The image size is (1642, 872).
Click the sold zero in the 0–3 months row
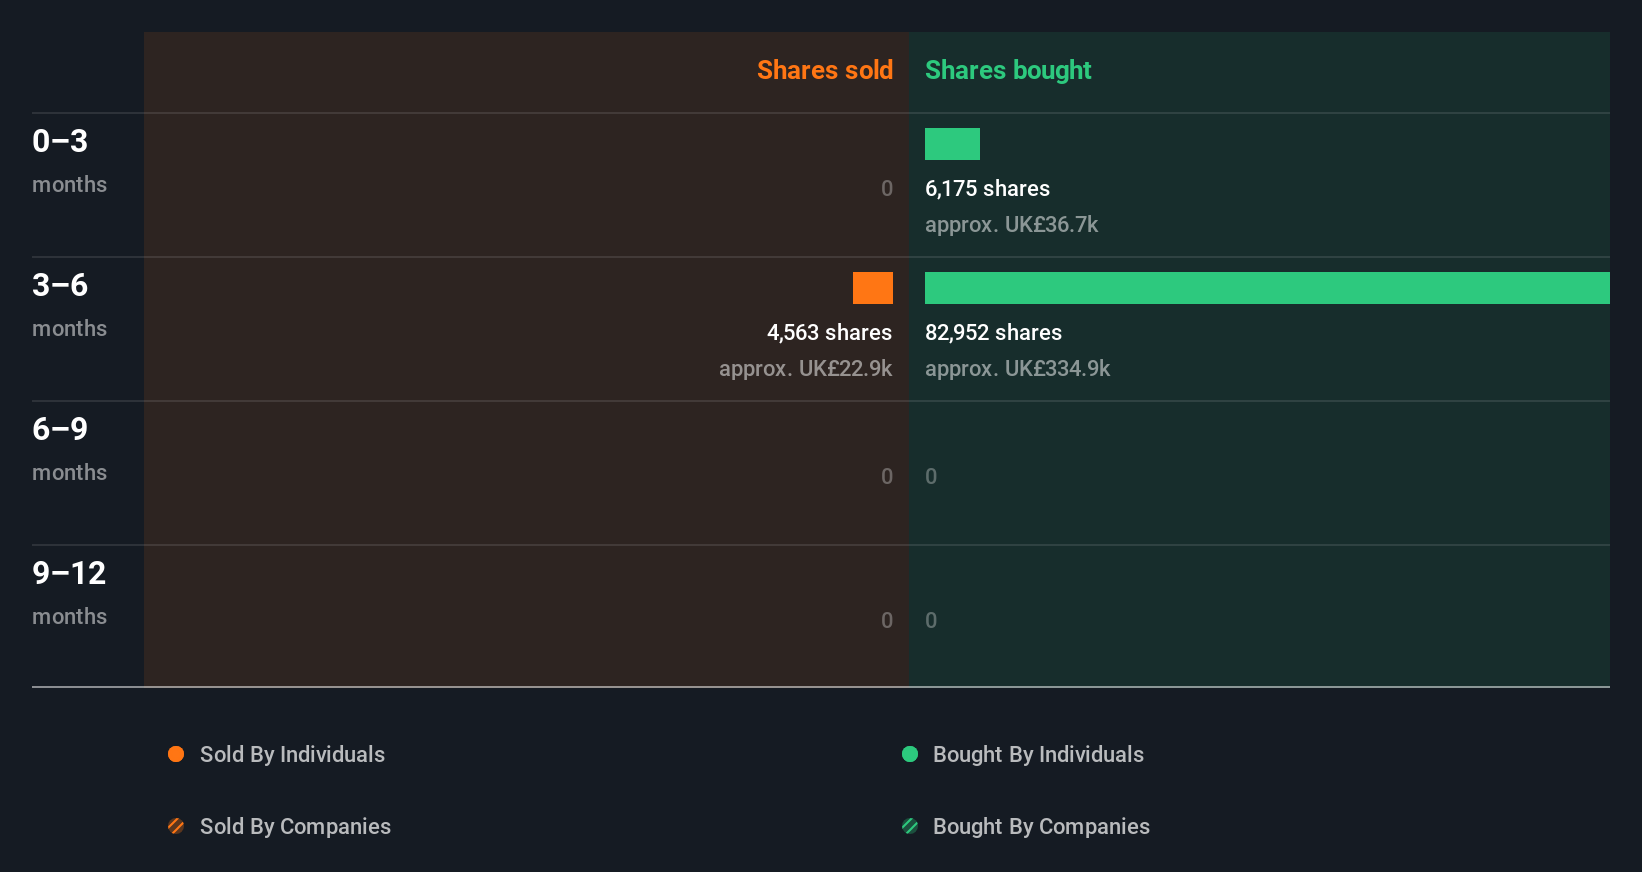point(887,188)
